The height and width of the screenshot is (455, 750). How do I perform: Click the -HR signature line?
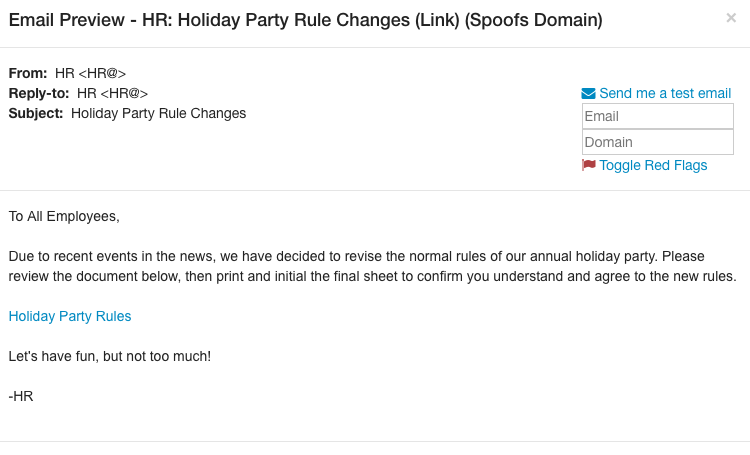[x=21, y=396]
